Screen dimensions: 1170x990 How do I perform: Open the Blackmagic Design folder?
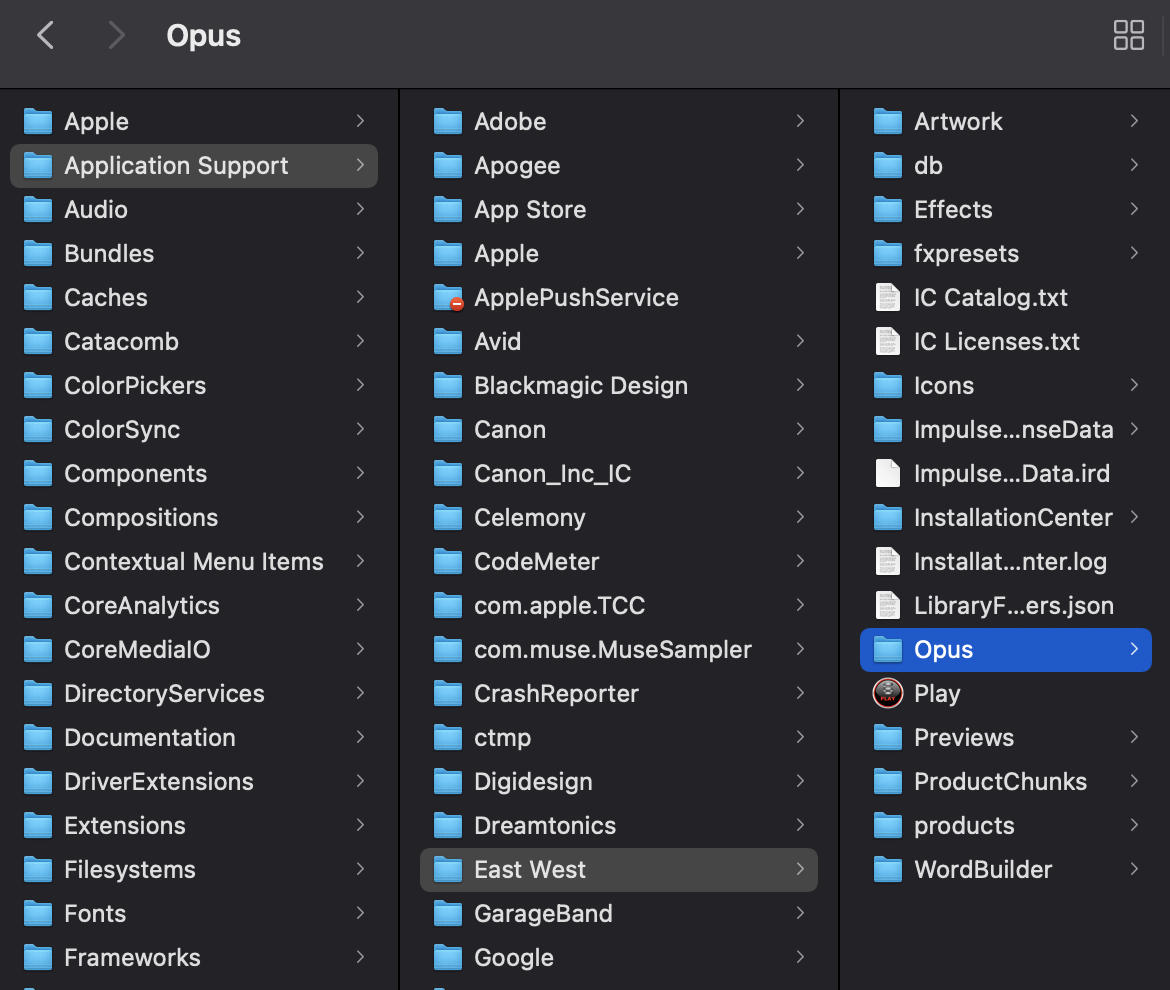[x=580, y=385]
